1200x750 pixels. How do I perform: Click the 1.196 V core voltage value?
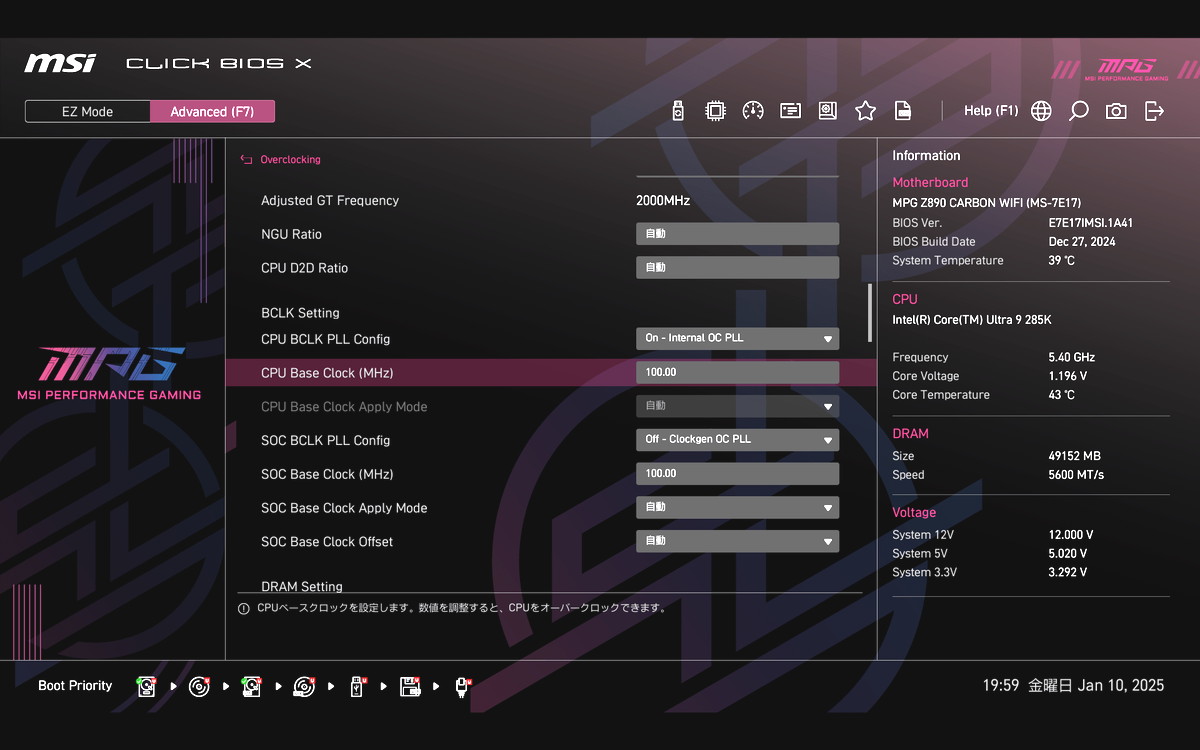tap(1067, 376)
